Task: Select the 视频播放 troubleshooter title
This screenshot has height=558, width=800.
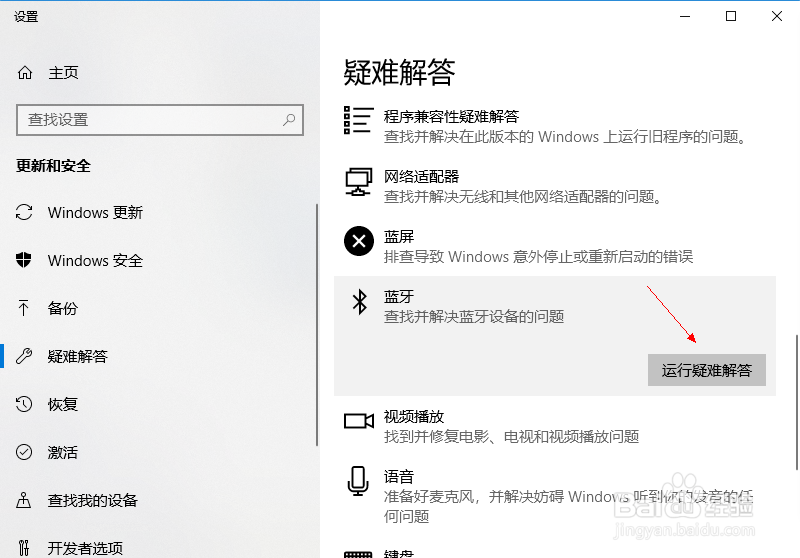Action: click(x=414, y=417)
